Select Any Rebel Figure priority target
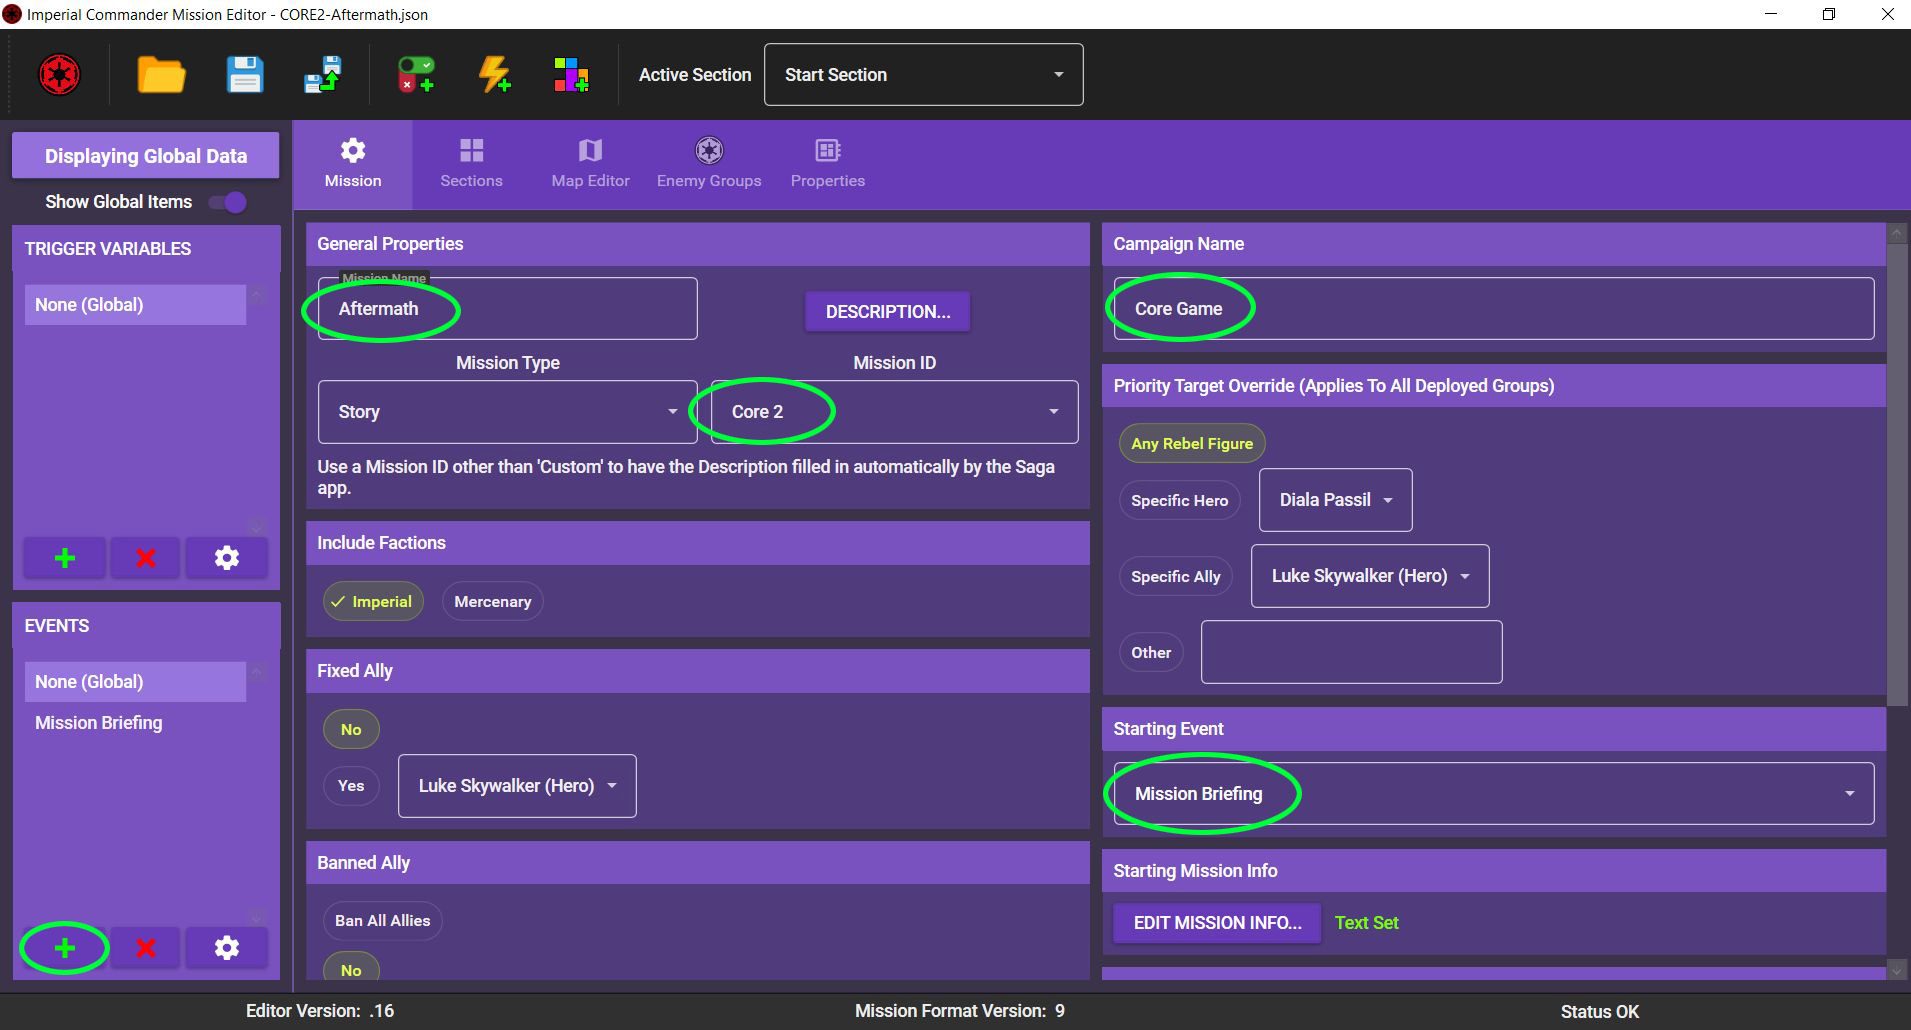 click(x=1192, y=444)
